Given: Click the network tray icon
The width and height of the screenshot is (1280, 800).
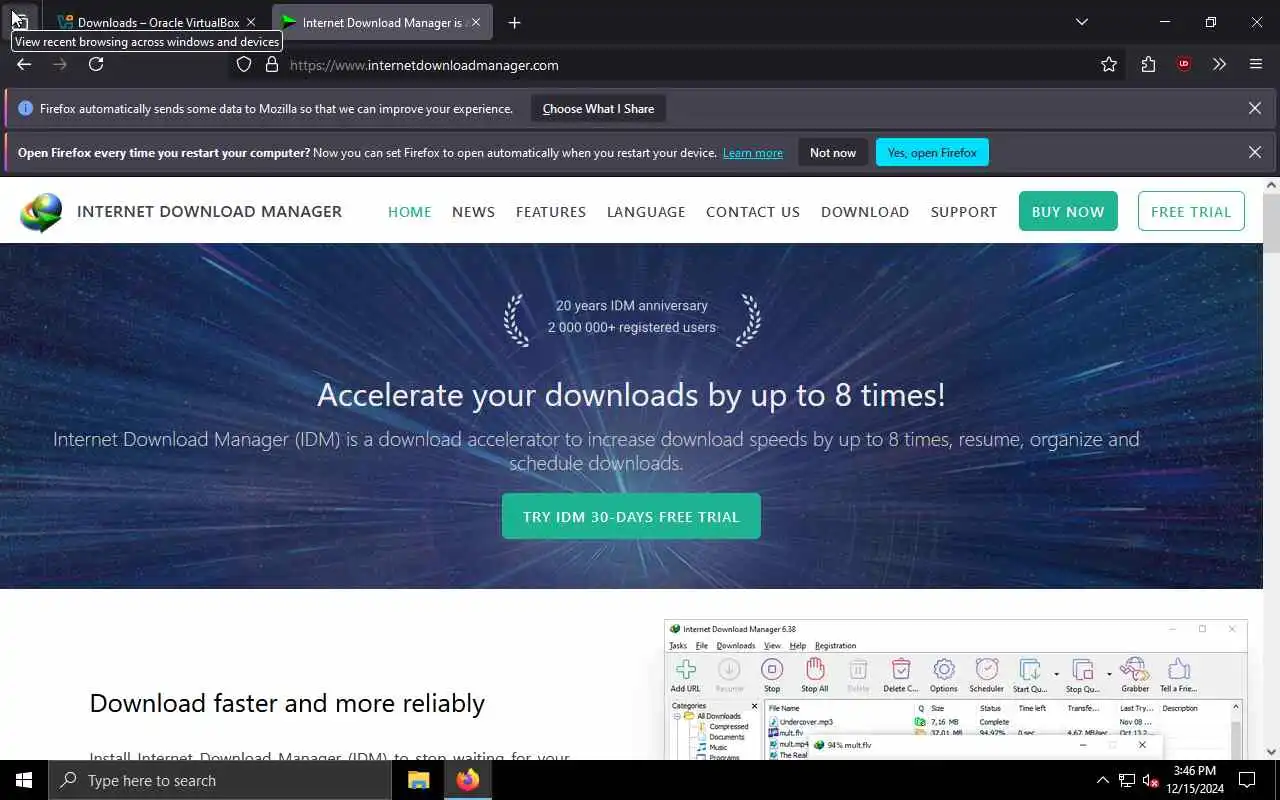Looking at the screenshot, I should (x=1126, y=780).
